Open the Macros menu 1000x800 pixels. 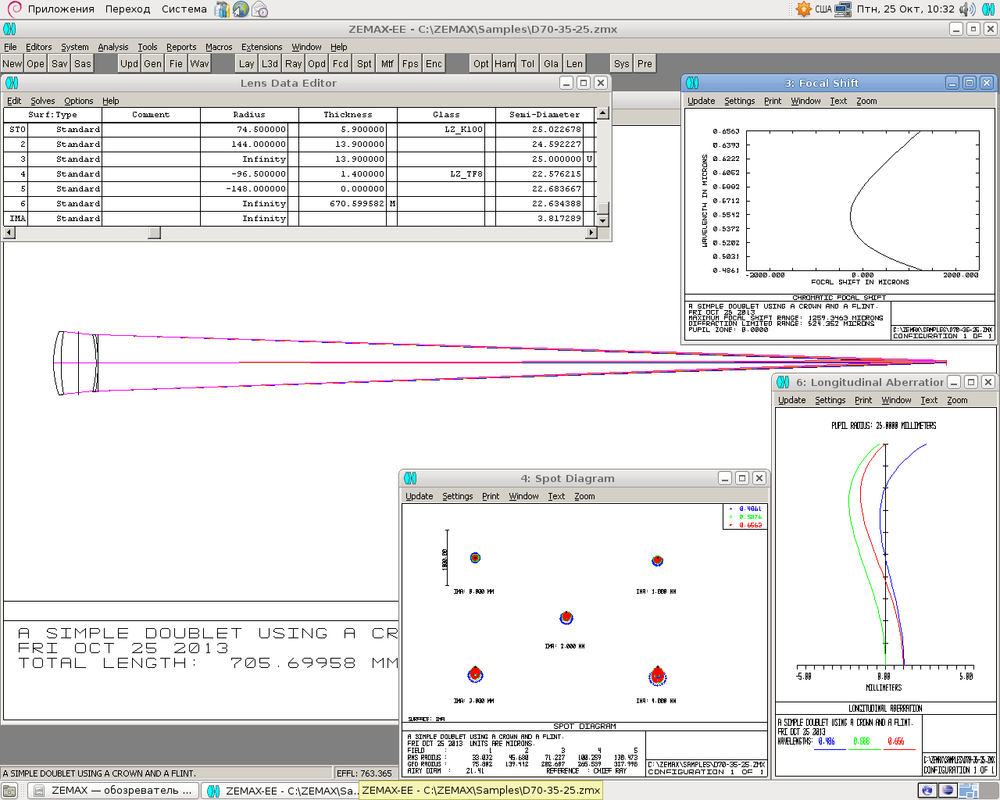point(219,47)
